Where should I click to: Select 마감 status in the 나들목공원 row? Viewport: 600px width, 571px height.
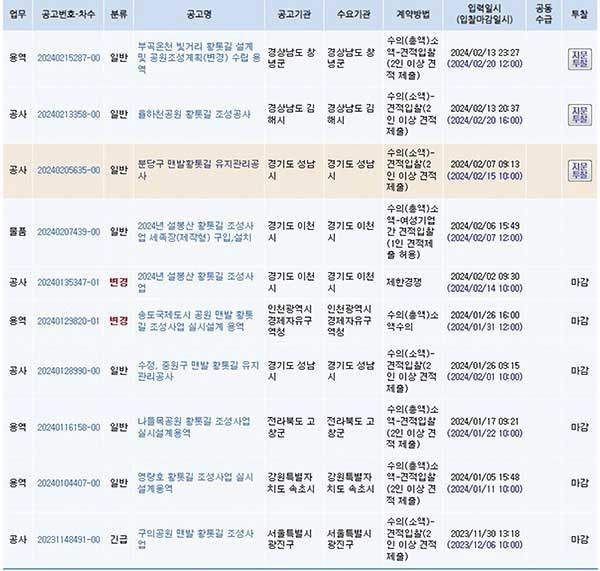tap(579, 427)
